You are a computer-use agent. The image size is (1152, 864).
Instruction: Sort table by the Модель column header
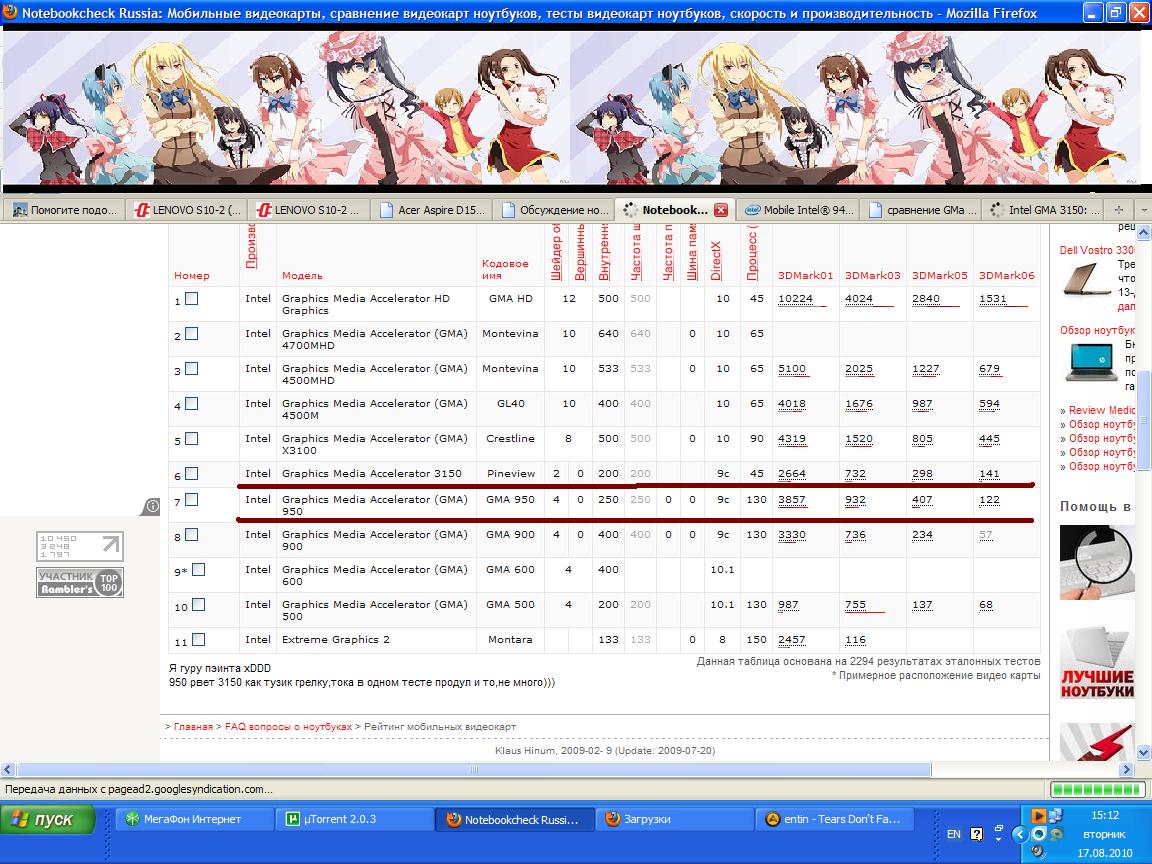(x=302, y=276)
